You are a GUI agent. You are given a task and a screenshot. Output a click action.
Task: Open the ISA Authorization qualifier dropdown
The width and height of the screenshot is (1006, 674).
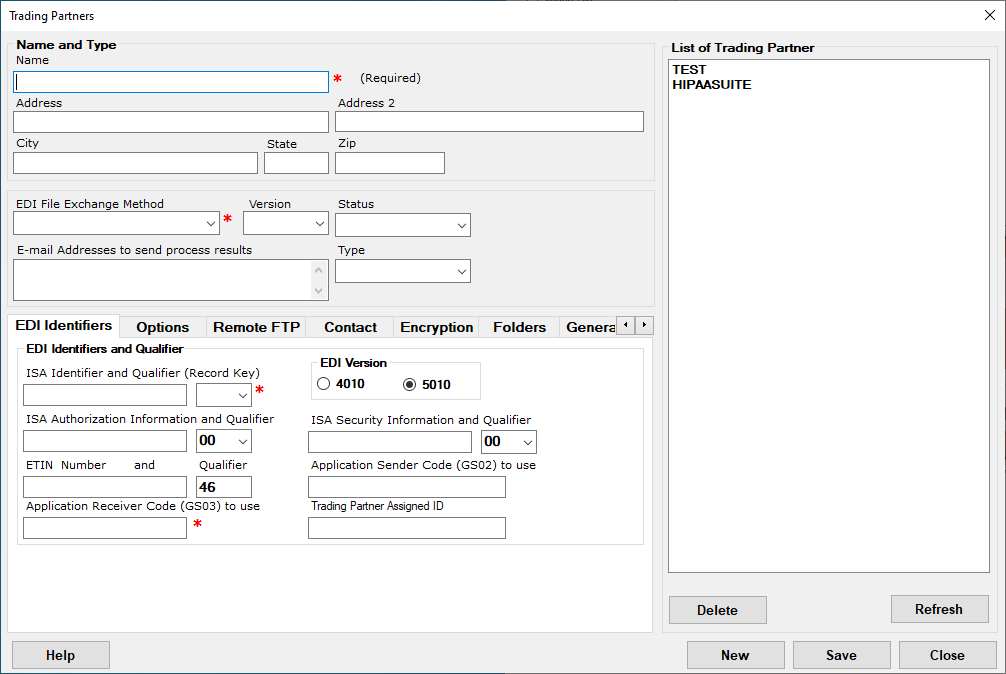point(224,441)
